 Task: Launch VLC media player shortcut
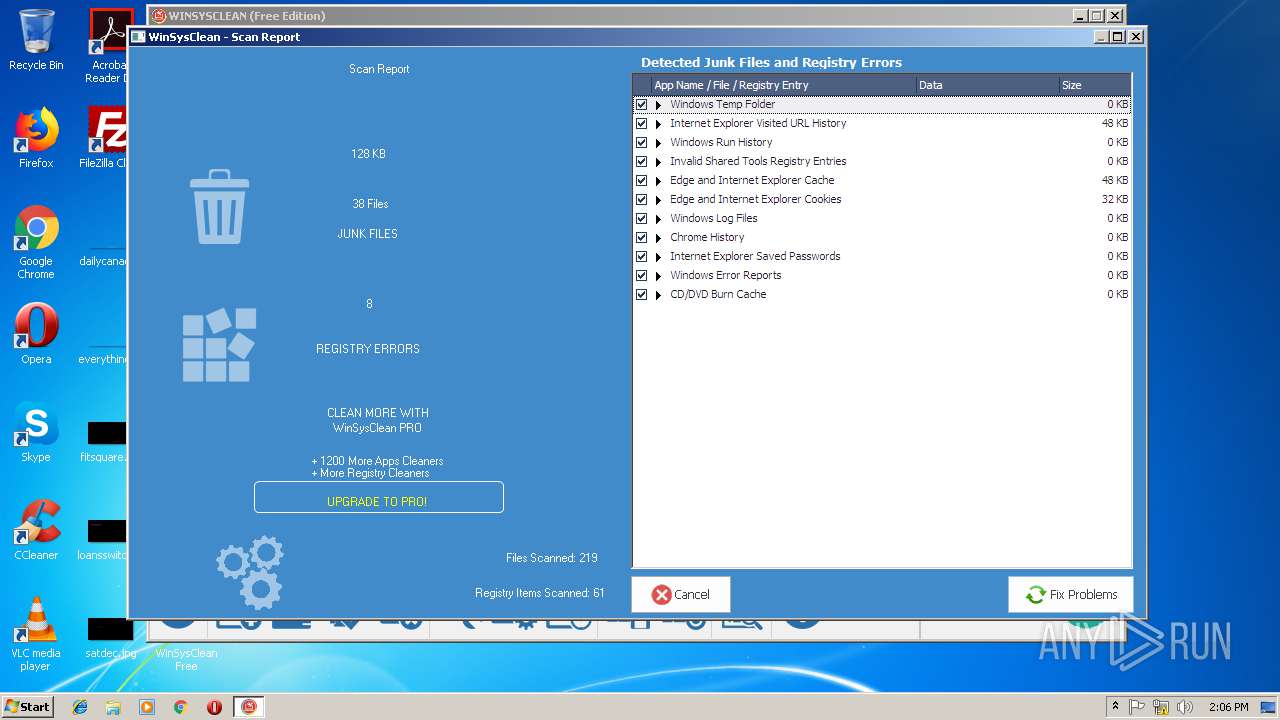coord(36,634)
